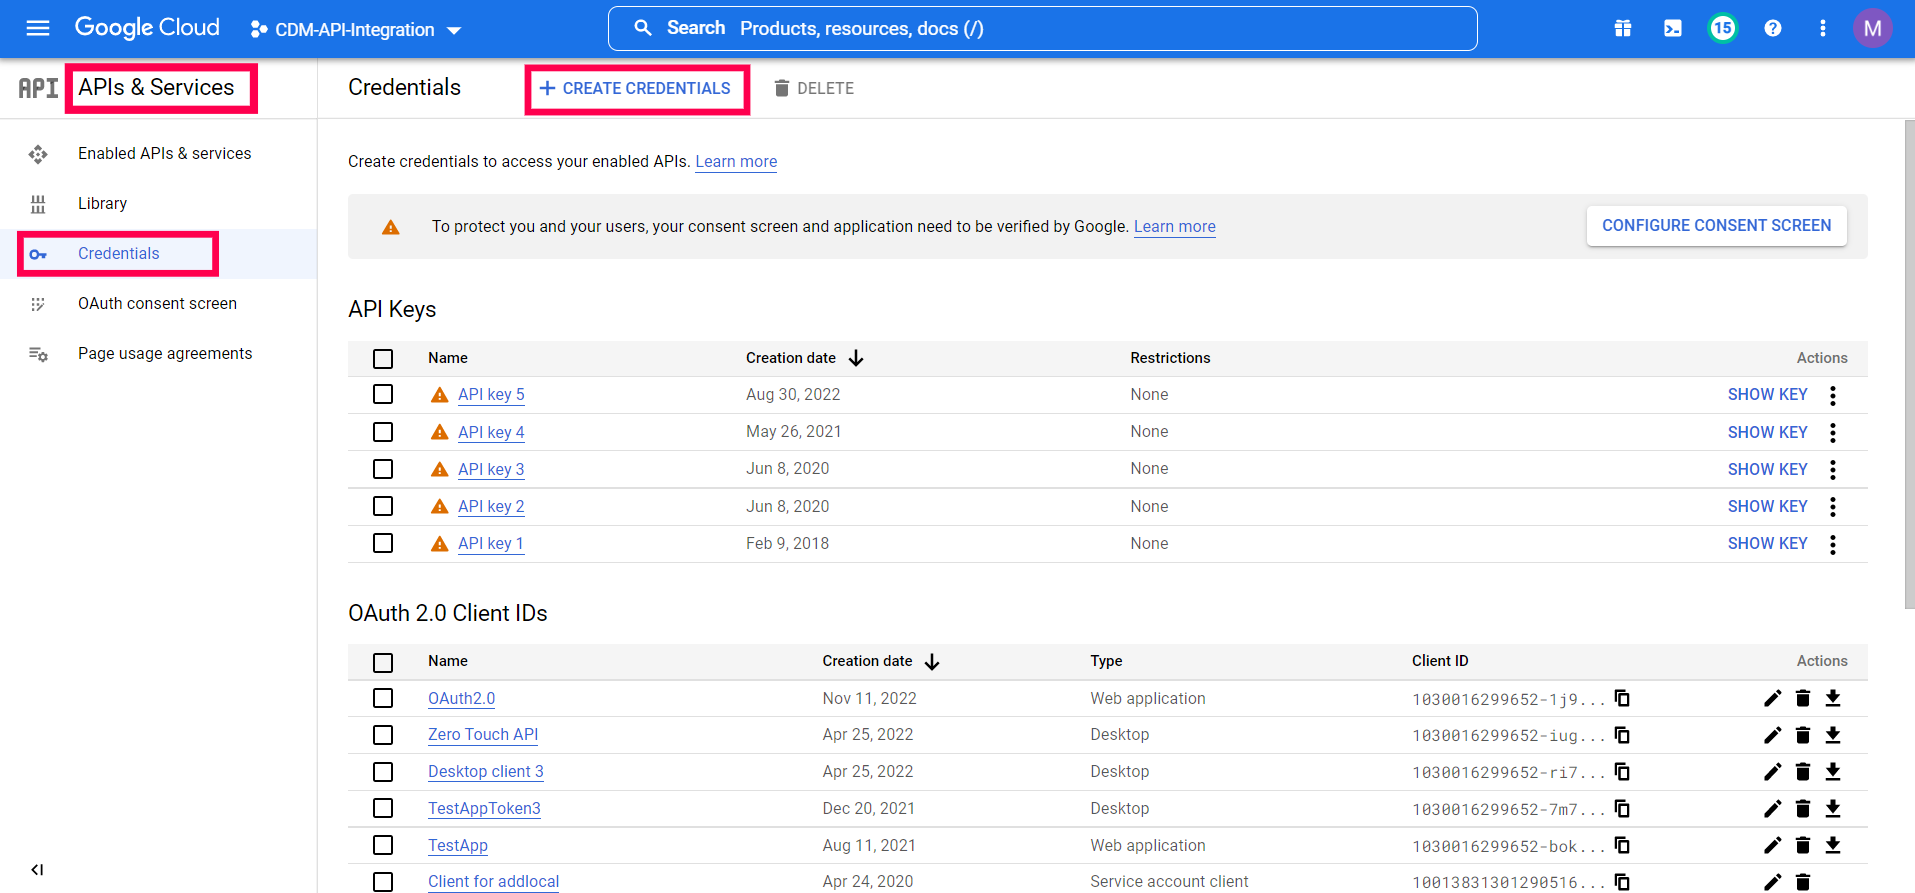
Task: Select all API keys checkbox
Action: (x=383, y=358)
